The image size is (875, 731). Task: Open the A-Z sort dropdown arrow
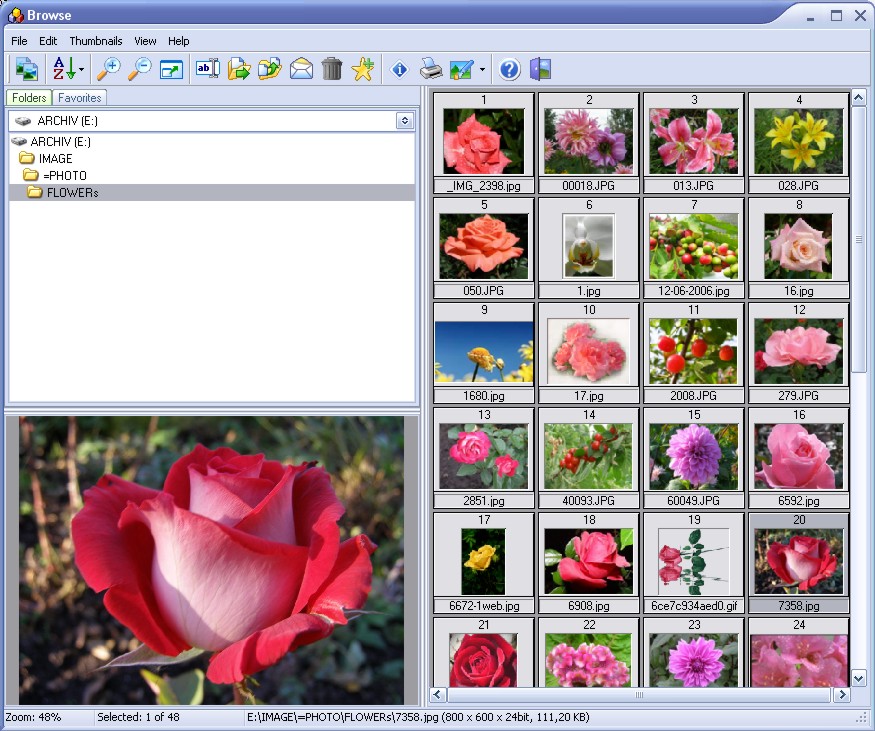pyautogui.click(x=81, y=70)
